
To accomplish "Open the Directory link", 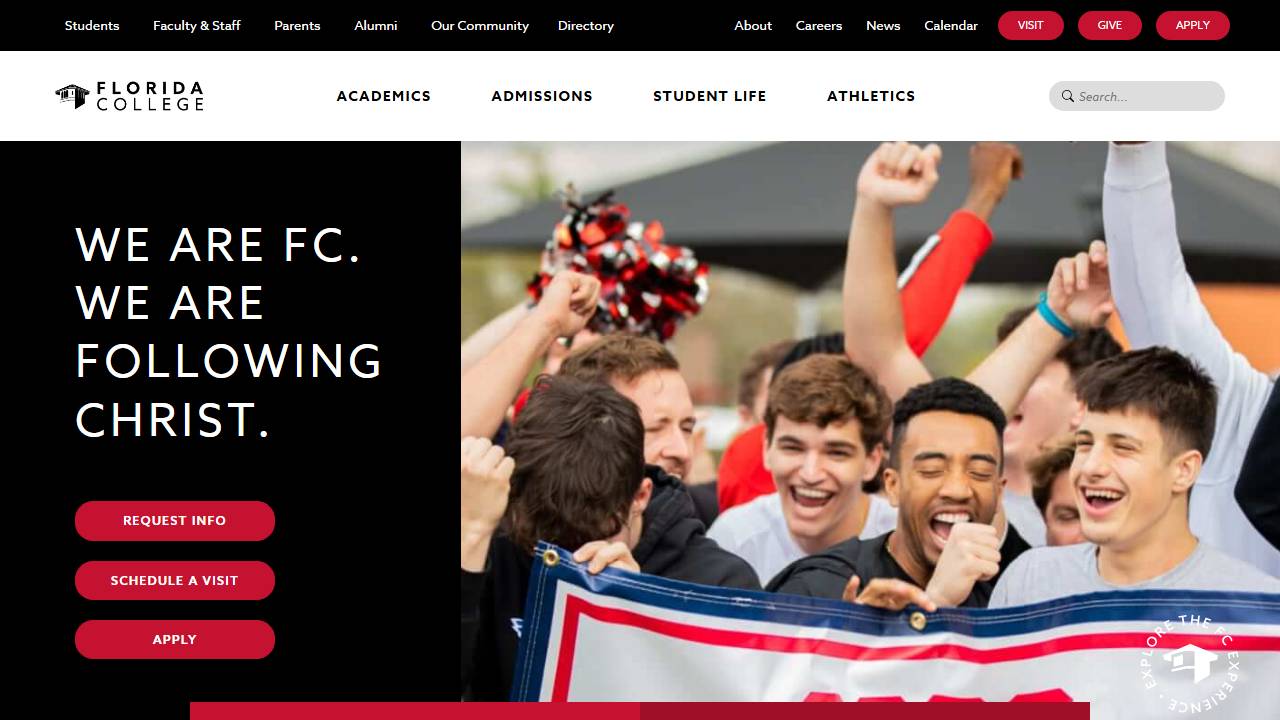I will [x=586, y=26].
